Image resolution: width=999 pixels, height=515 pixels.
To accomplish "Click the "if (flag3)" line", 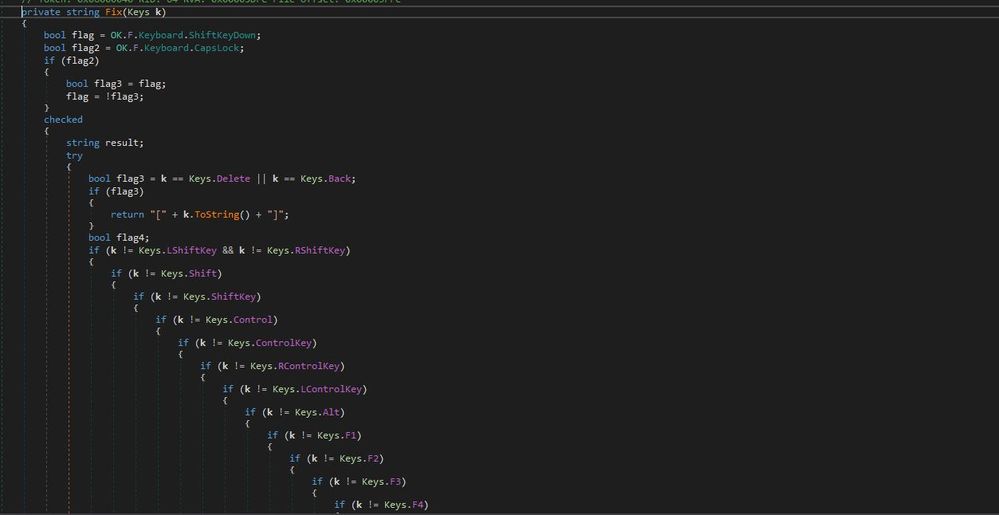I will 116,191.
